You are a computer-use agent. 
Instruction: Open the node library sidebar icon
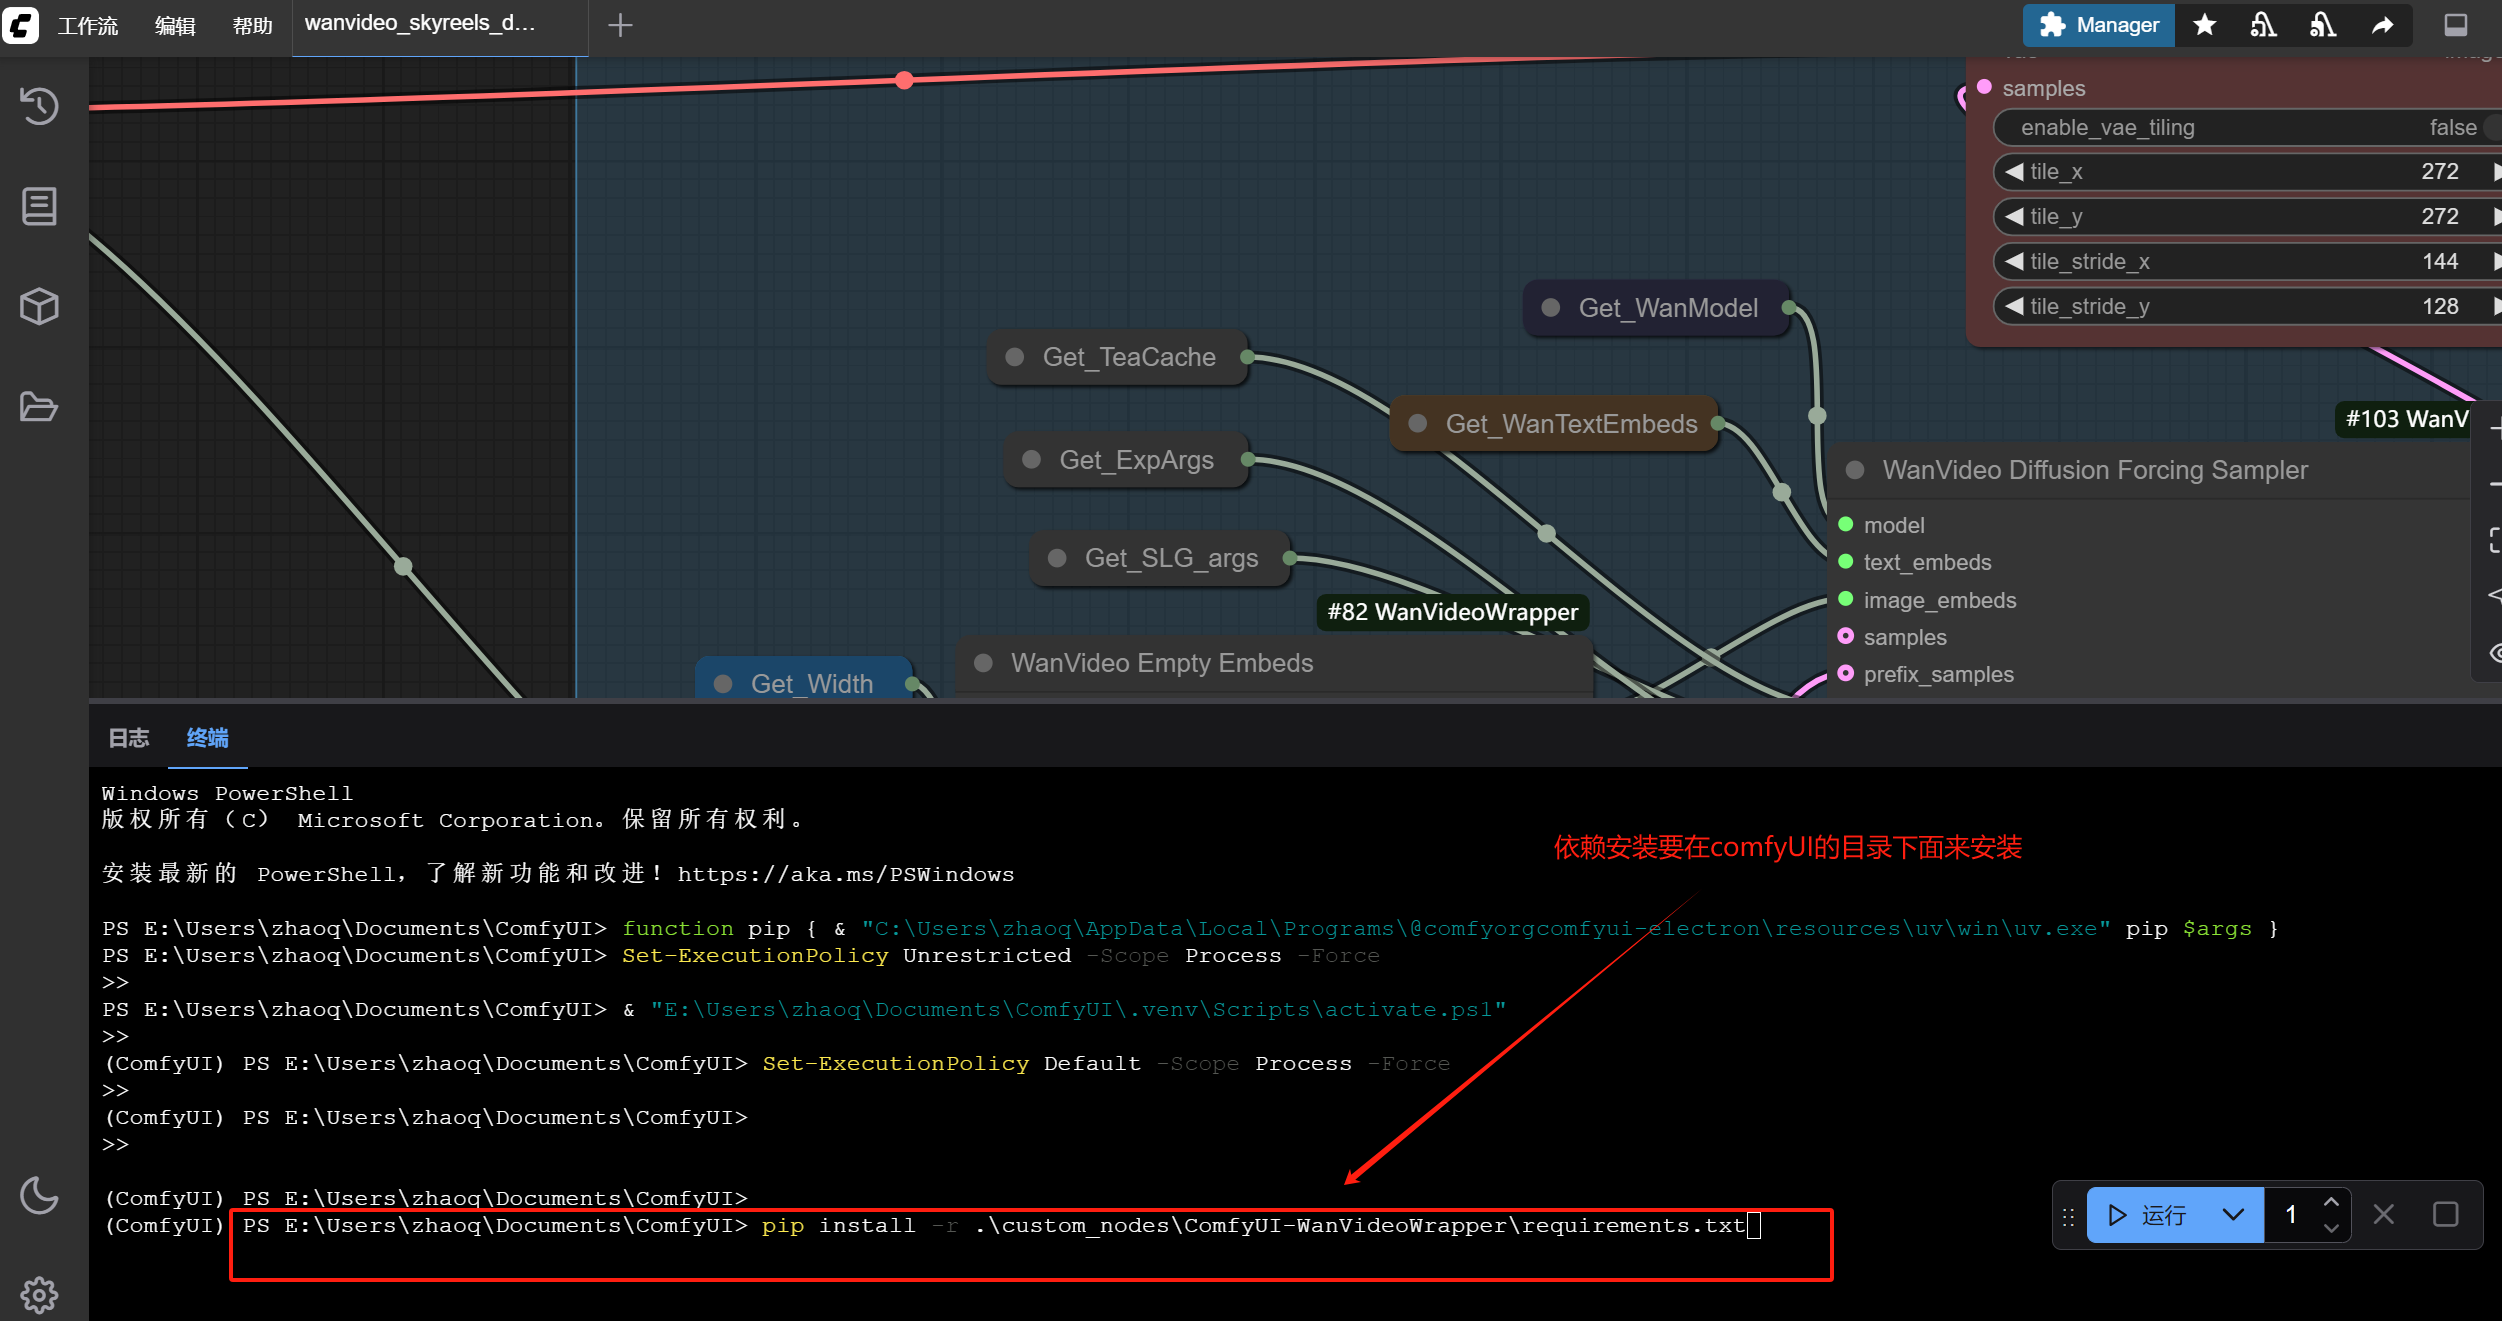pyautogui.click(x=39, y=206)
